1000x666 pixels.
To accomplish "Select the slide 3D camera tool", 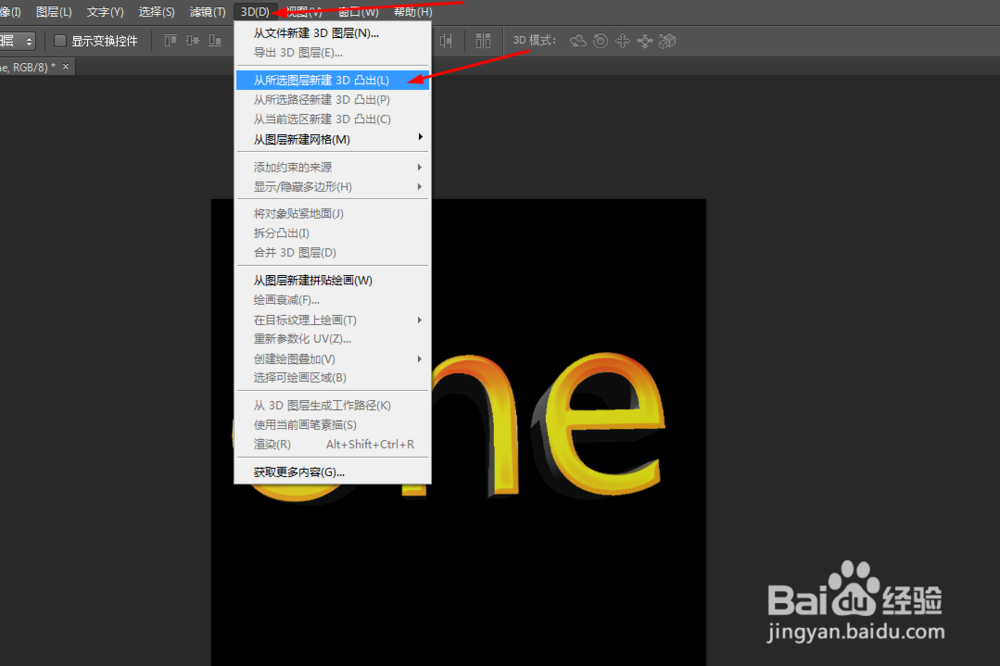I will point(645,41).
